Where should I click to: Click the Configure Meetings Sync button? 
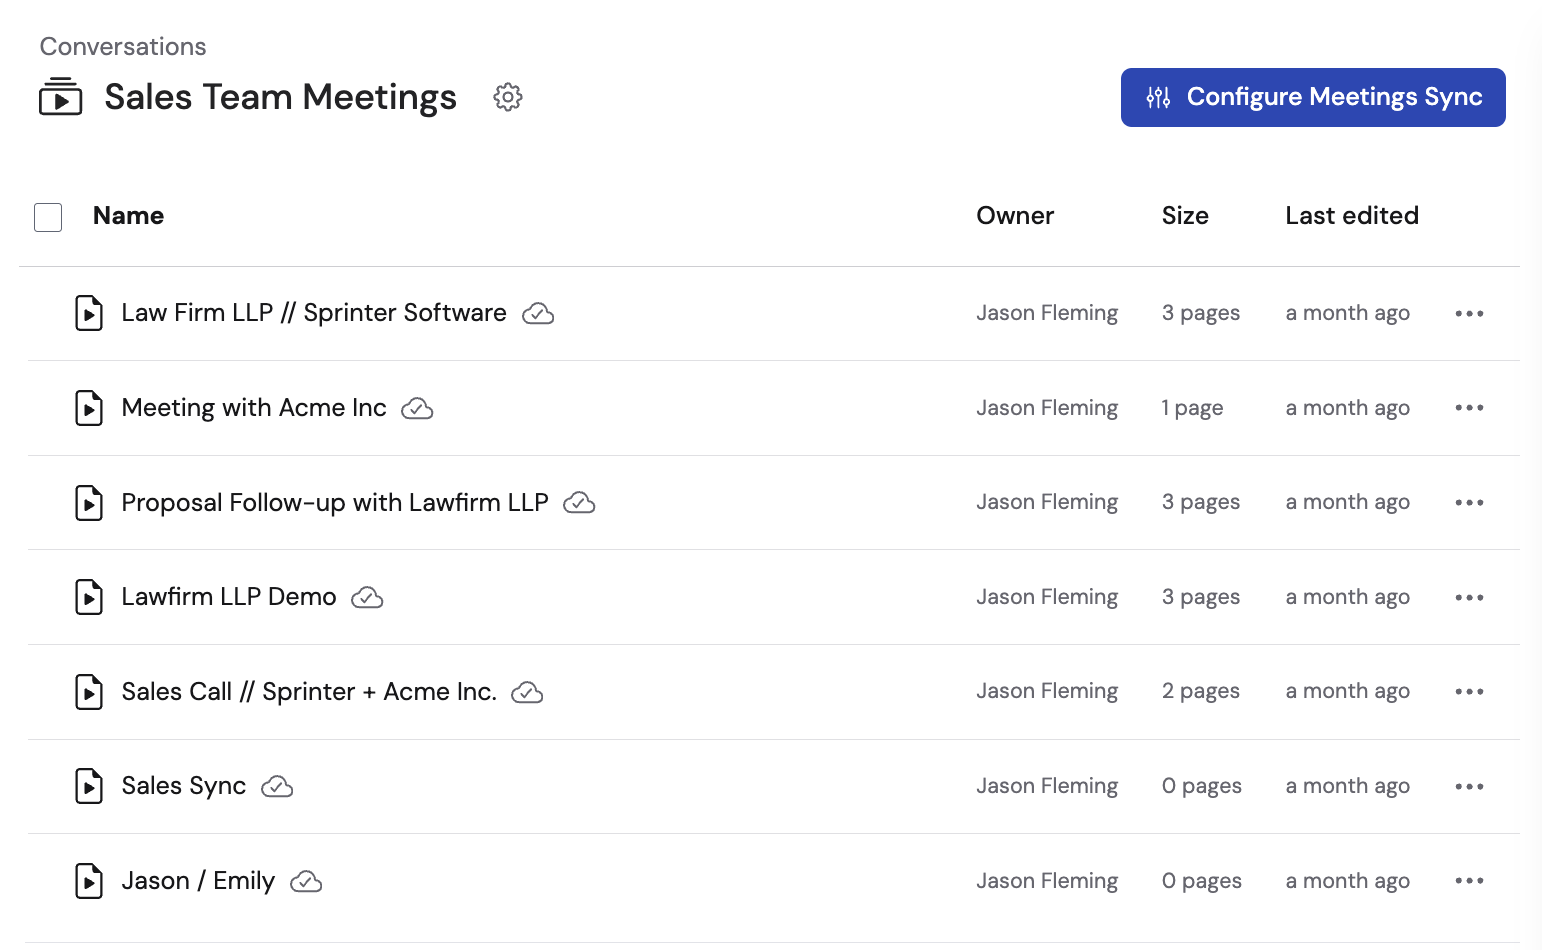click(x=1313, y=97)
